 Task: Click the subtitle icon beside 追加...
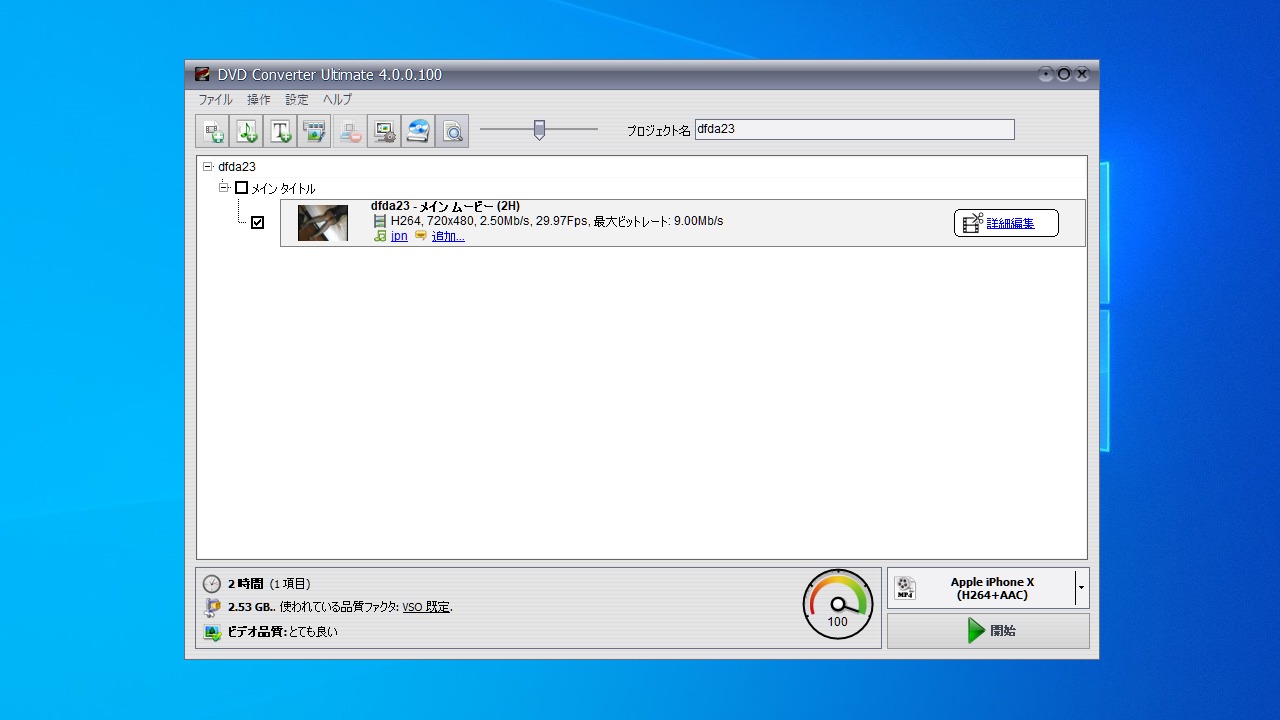[421, 236]
